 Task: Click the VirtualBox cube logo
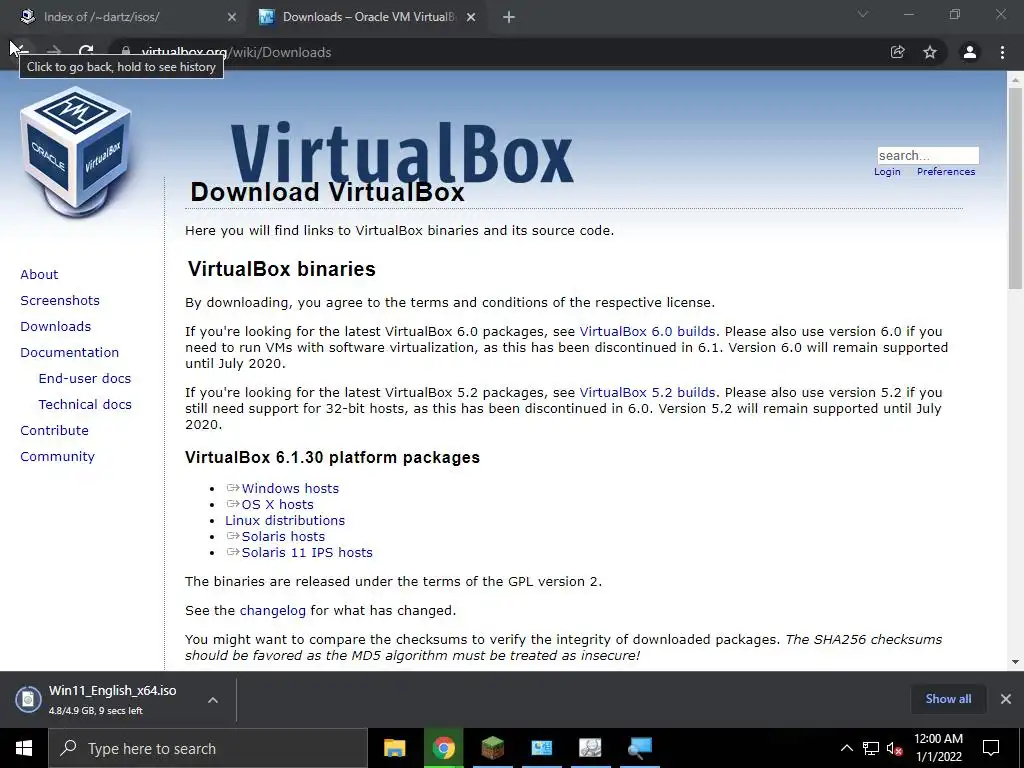(76, 152)
